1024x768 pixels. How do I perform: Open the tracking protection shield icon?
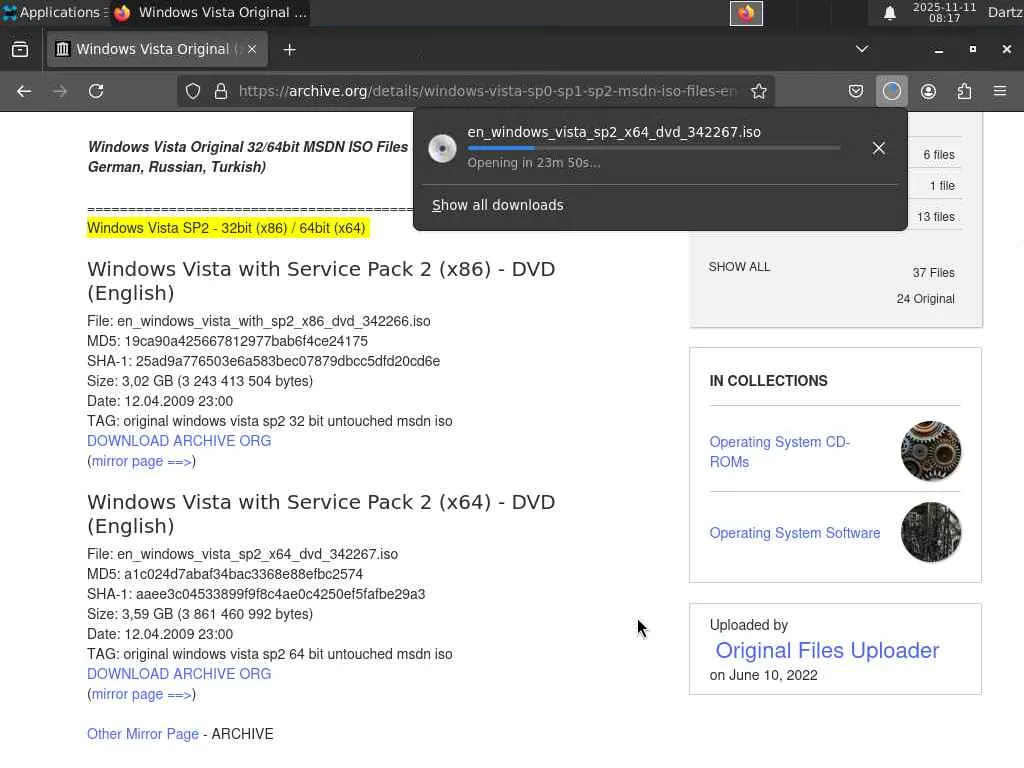(x=194, y=91)
